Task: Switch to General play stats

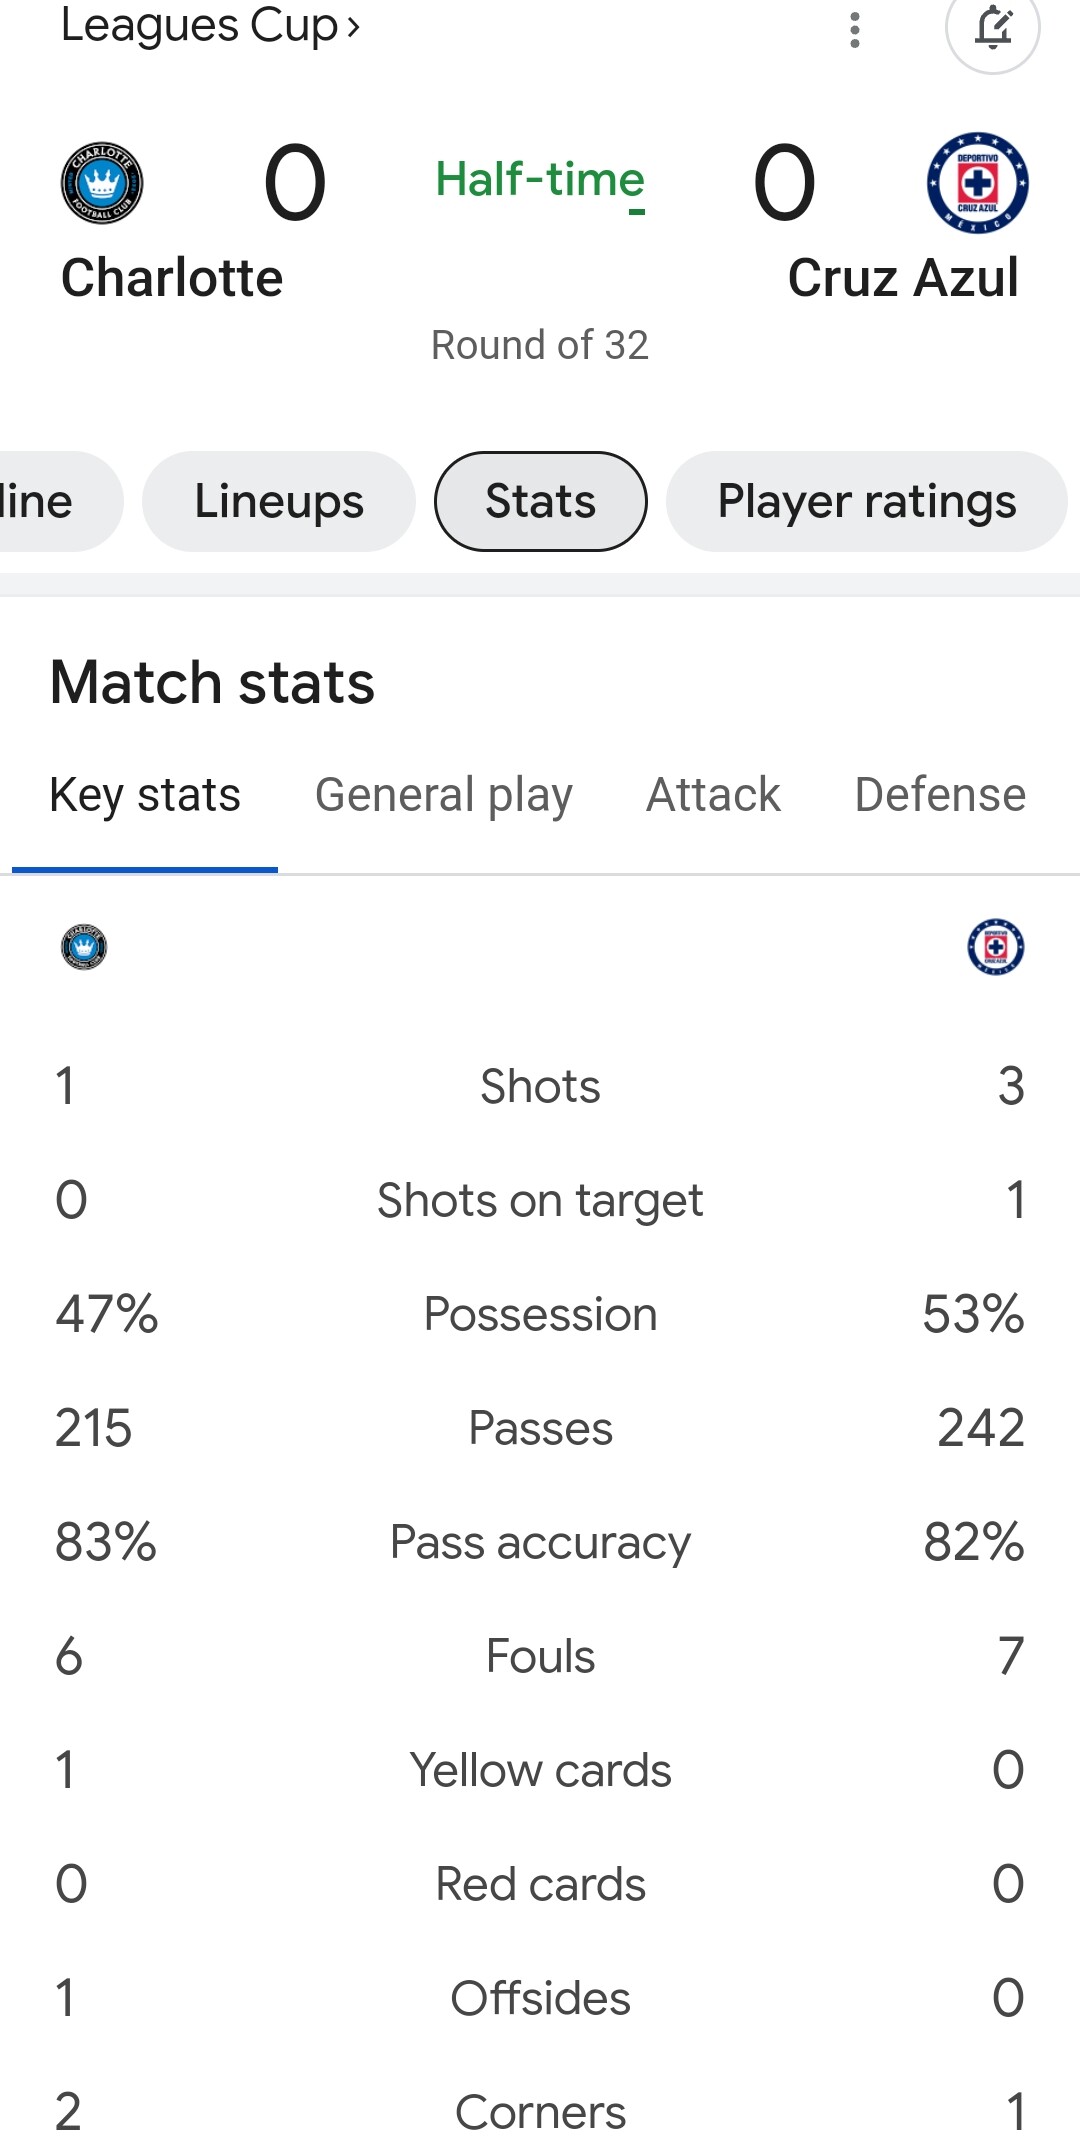Action: (443, 796)
